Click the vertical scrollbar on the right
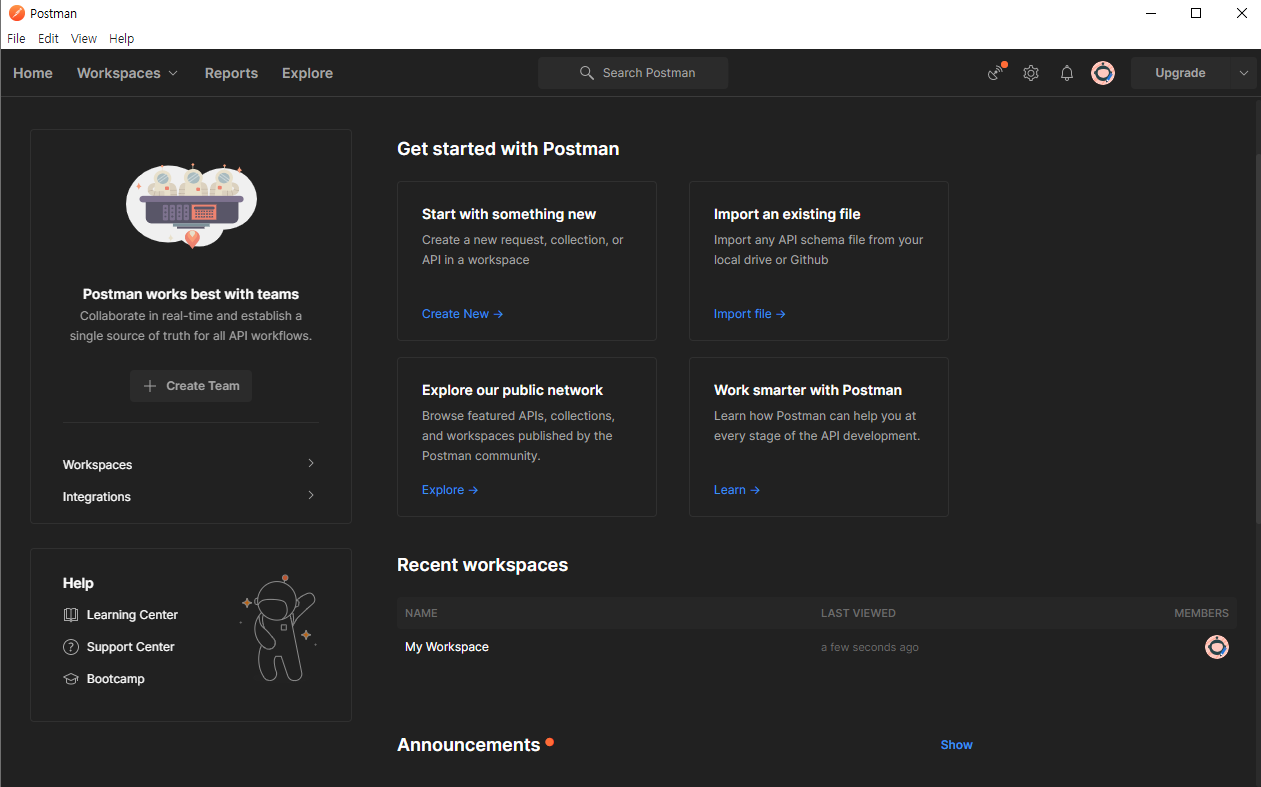This screenshot has height=787, width=1261. click(1257, 340)
